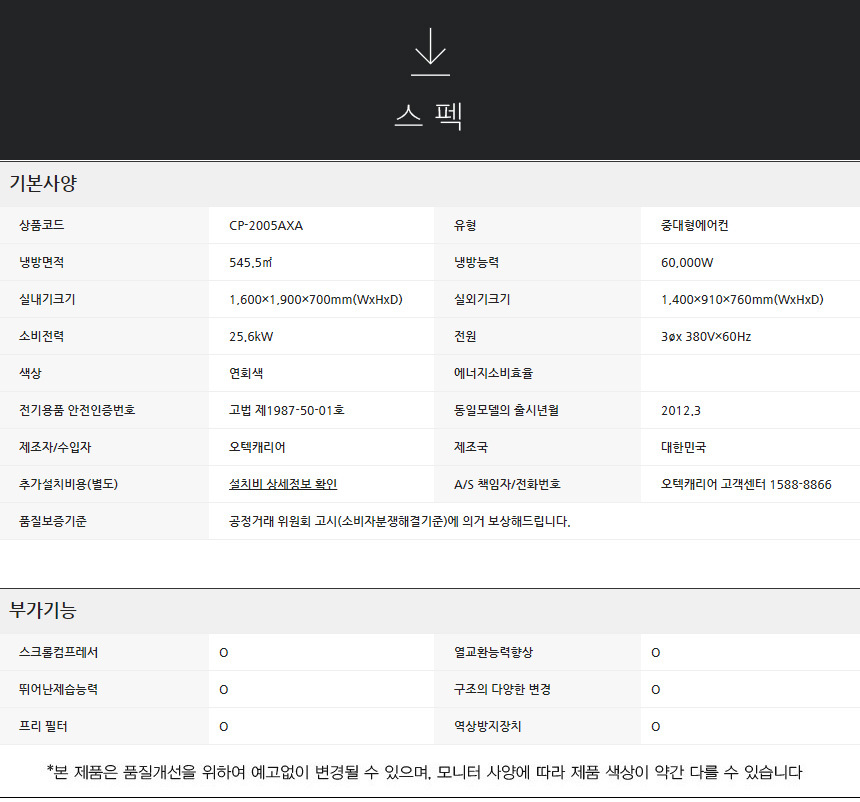Click the 역상방지장치 feature label

coord(487,727)
